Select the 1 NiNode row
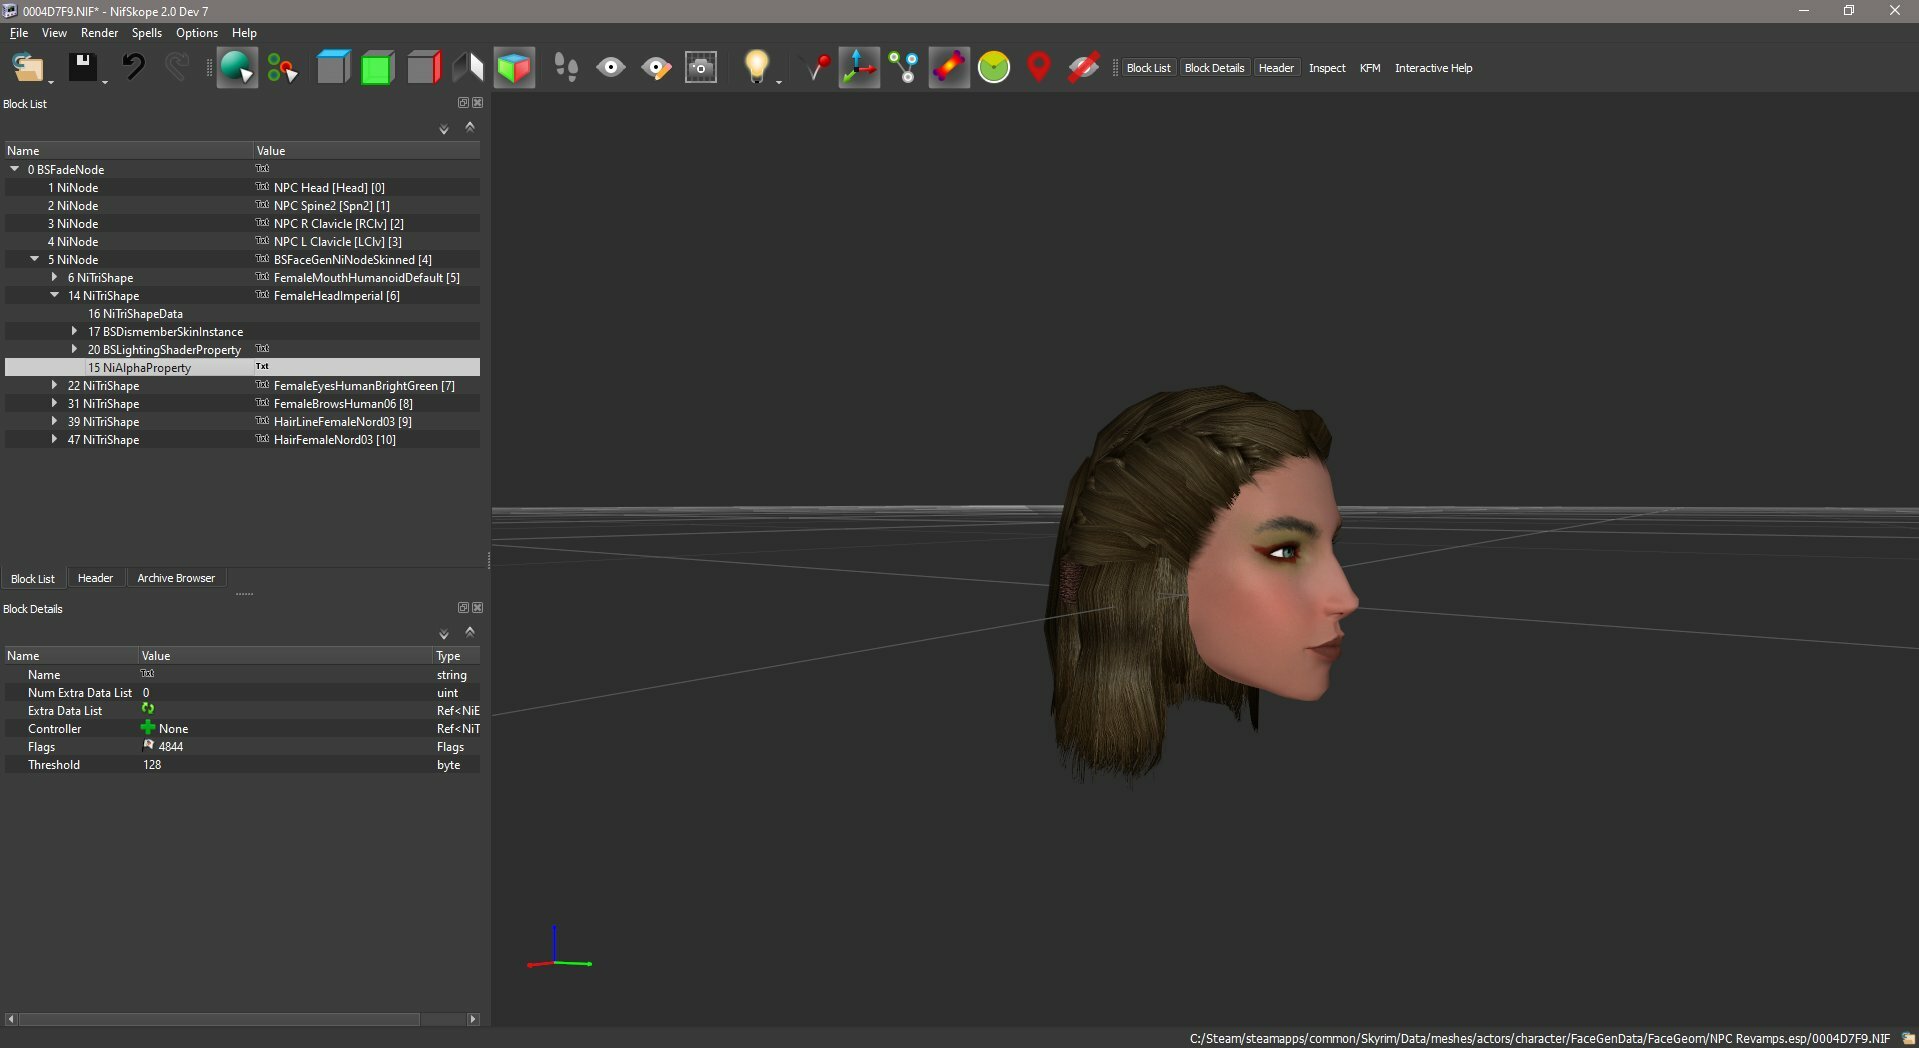The image size is (1919, 1048). 242,187
